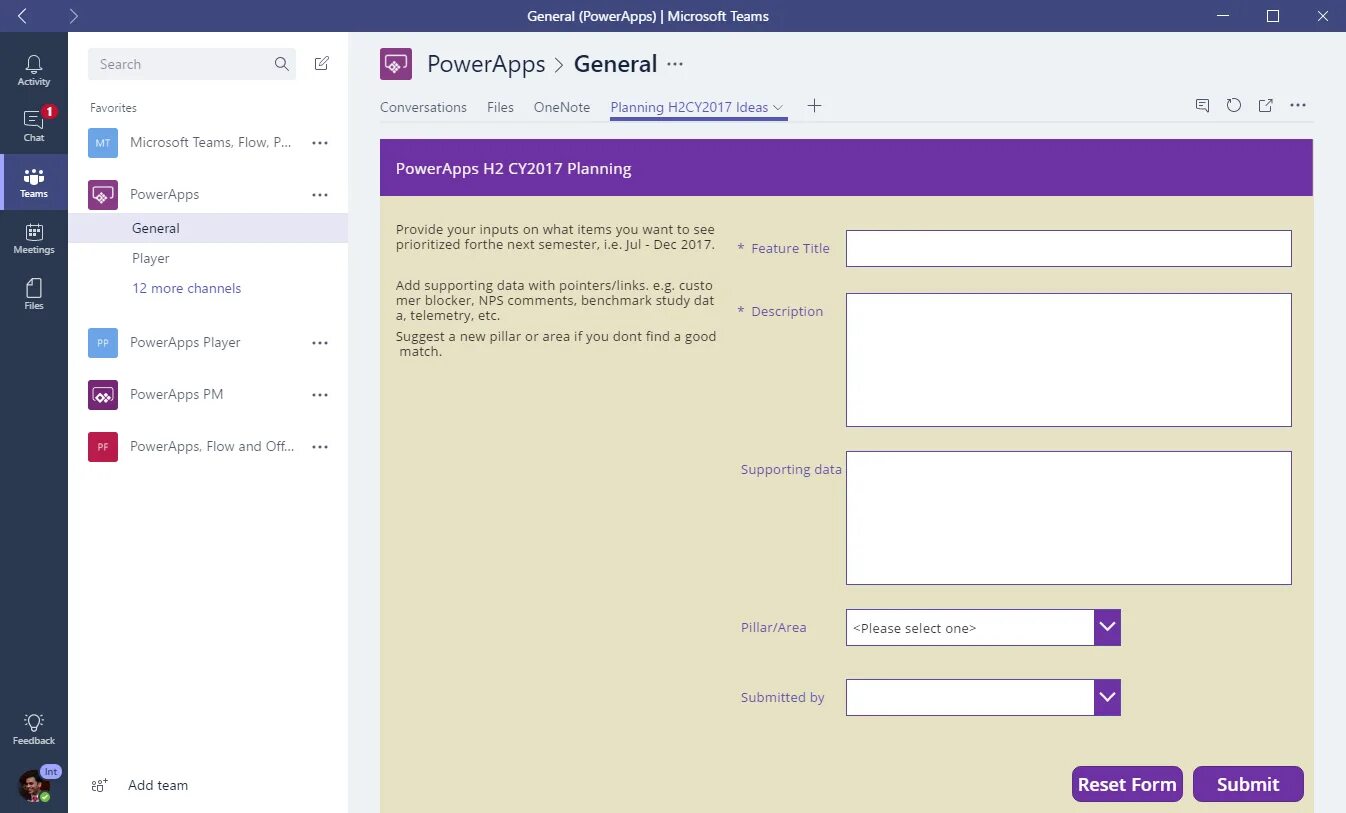The image size is (1346, 813).
Task: Expand the Planning H2CY2017 Ideas tab chevron
Action: (778, 107)
